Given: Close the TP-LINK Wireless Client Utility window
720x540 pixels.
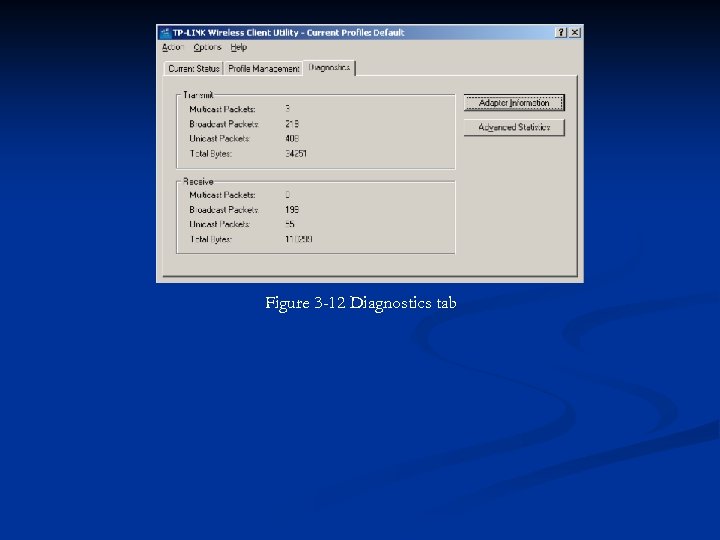Looking at the screenshot, I should [575, 33].
